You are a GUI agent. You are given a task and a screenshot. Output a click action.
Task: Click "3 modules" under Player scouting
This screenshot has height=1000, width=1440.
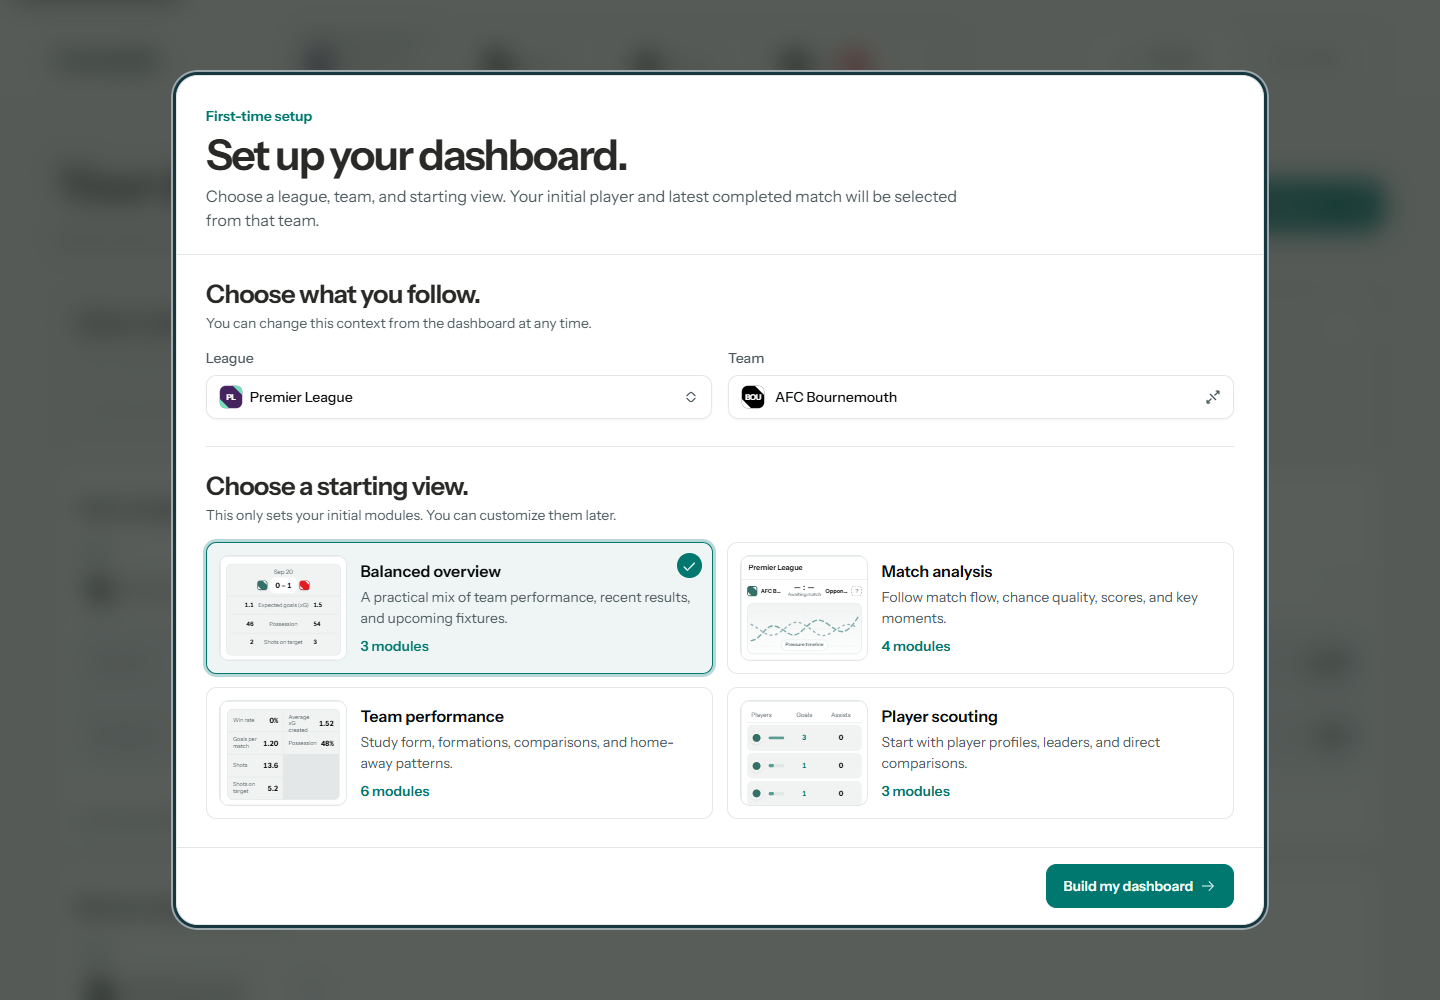916,791
